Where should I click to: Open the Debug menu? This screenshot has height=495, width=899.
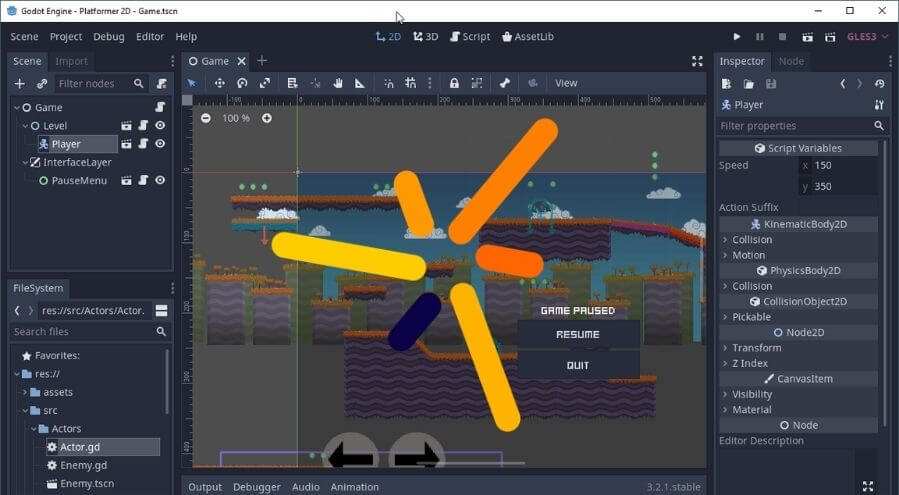109,37
